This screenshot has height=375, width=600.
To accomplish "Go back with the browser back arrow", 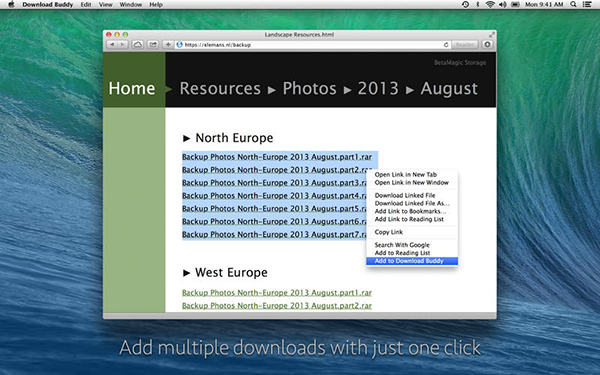I will pyautogui.click(x=112, y=45).
